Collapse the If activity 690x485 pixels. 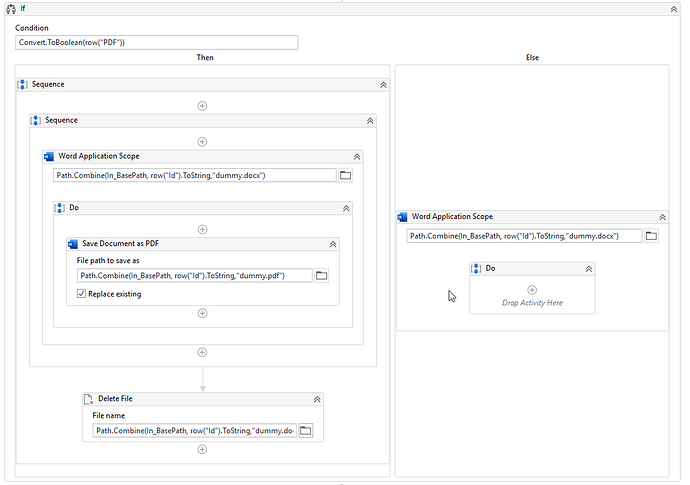click(674, 8)
